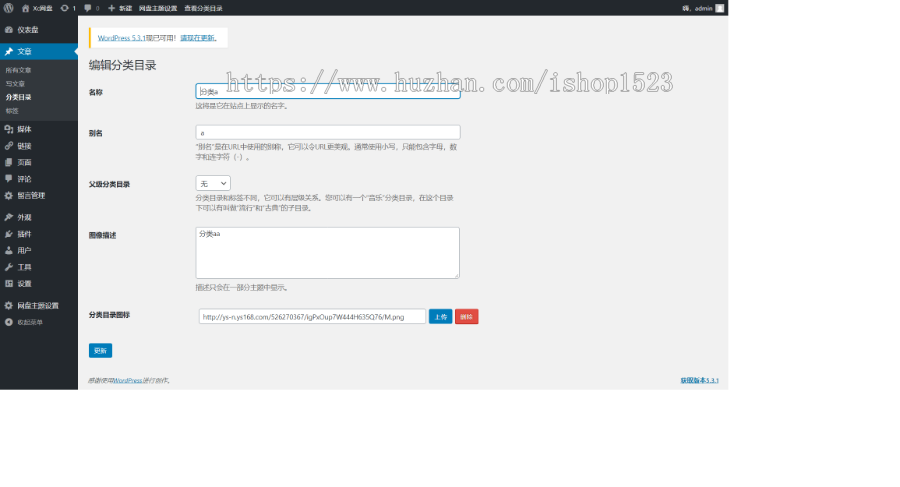The image size is (900, 487).
Task: Open the 评论 comments section
Action: 38,179
